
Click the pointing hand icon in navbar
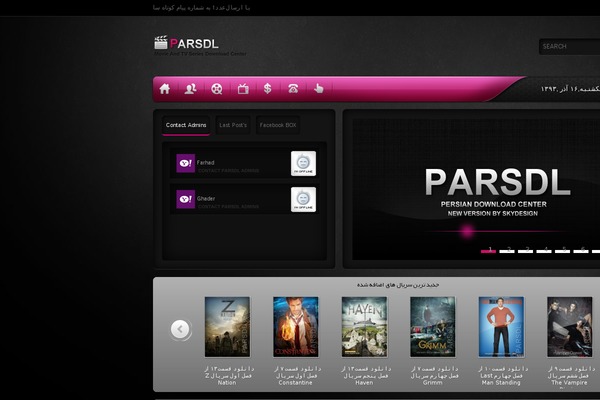318,89
